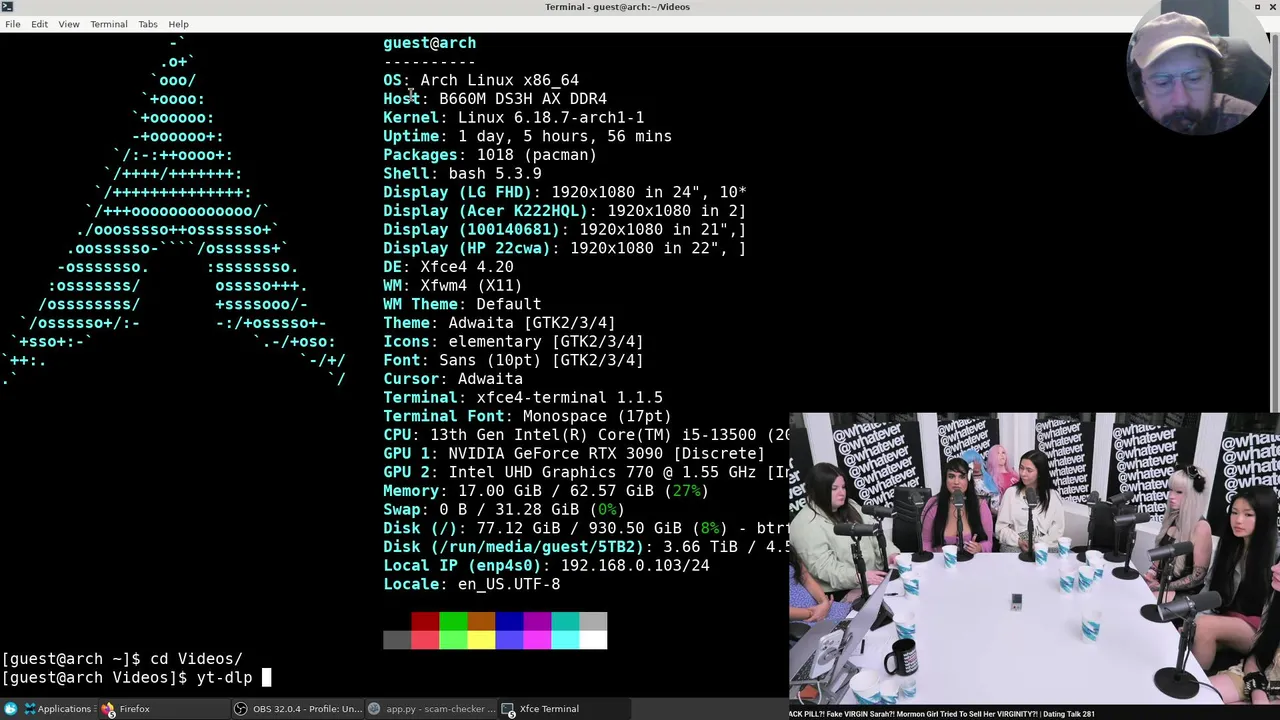Open the Terminal menu

click(108, 24)
